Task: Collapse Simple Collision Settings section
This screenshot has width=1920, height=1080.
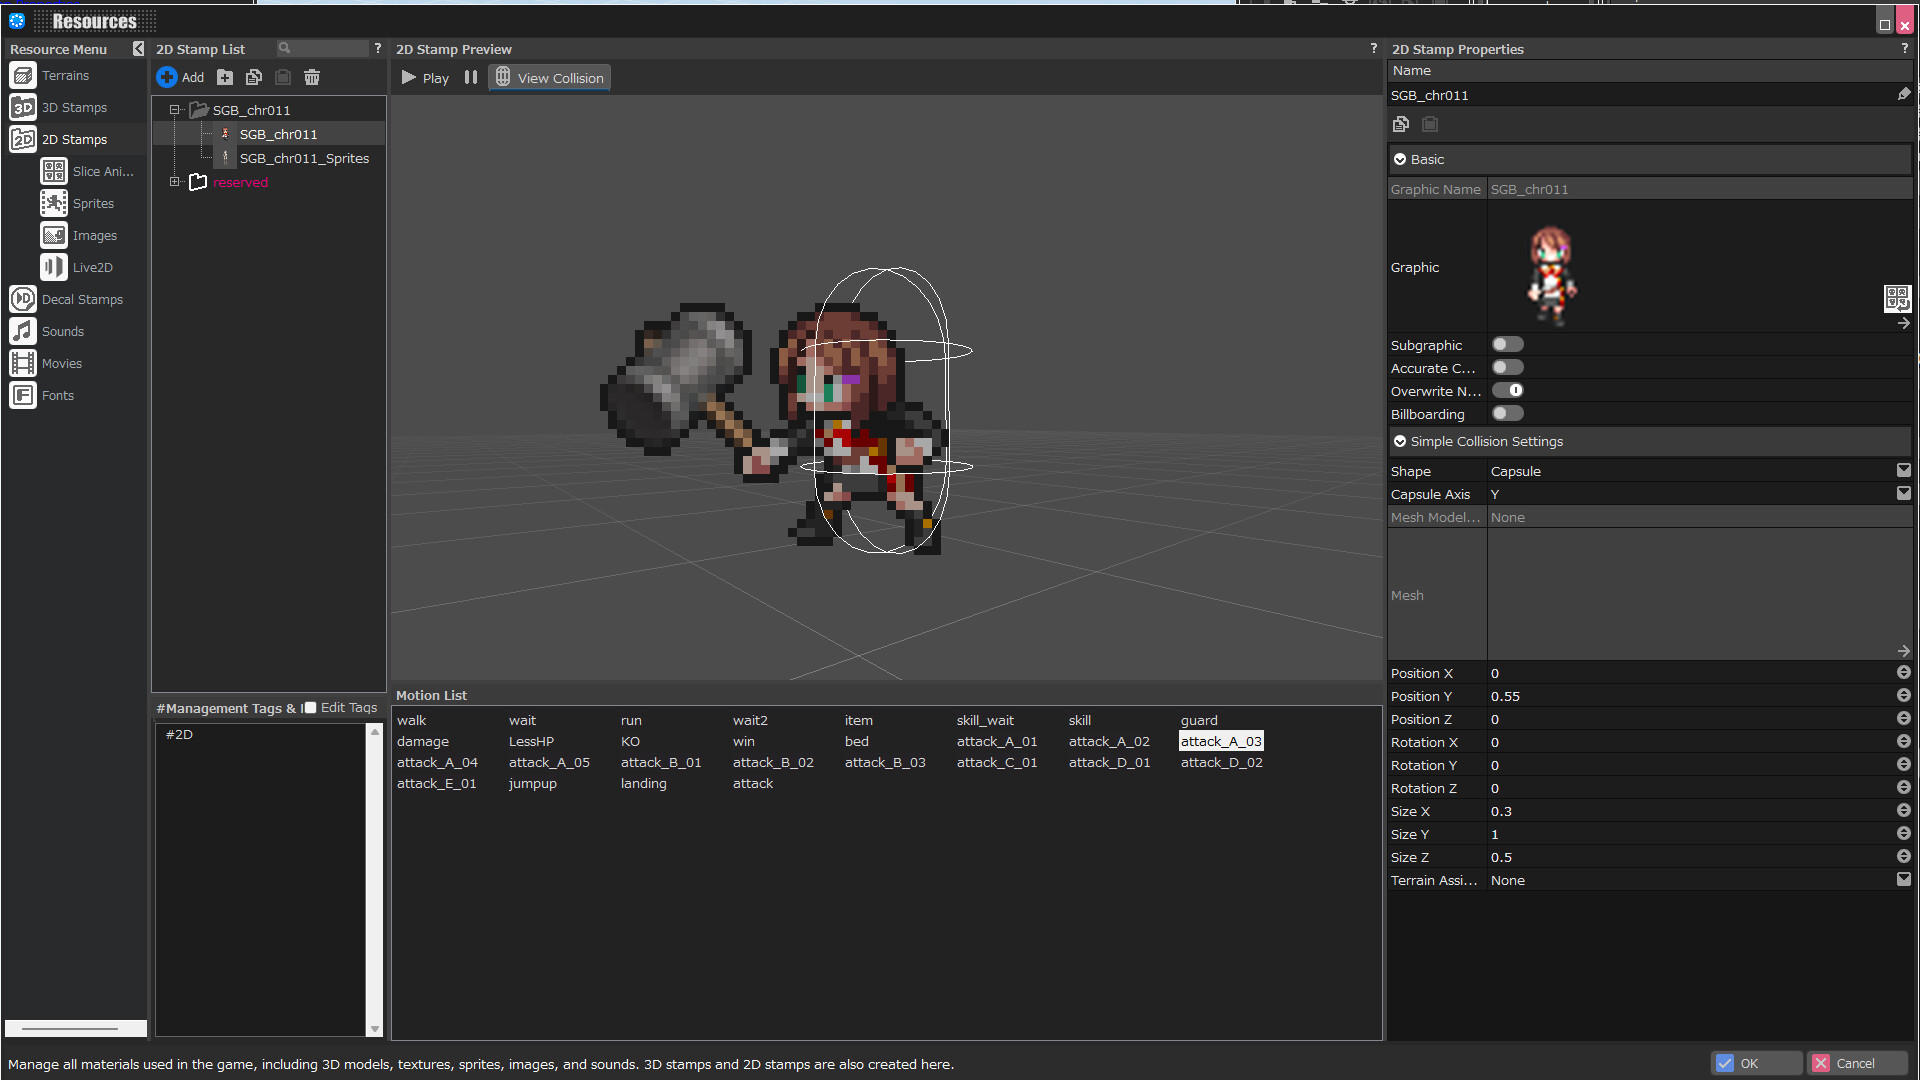Action: [1400, 441]
